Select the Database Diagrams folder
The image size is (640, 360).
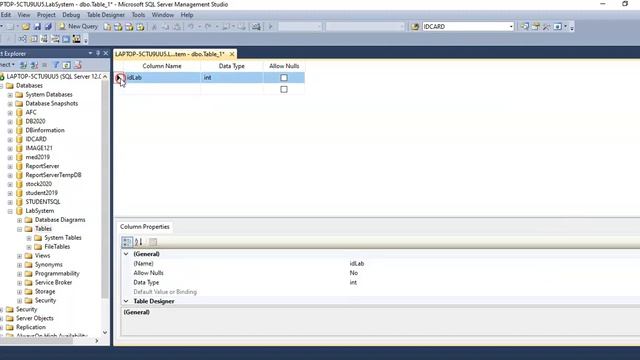(x=60, y=220)
